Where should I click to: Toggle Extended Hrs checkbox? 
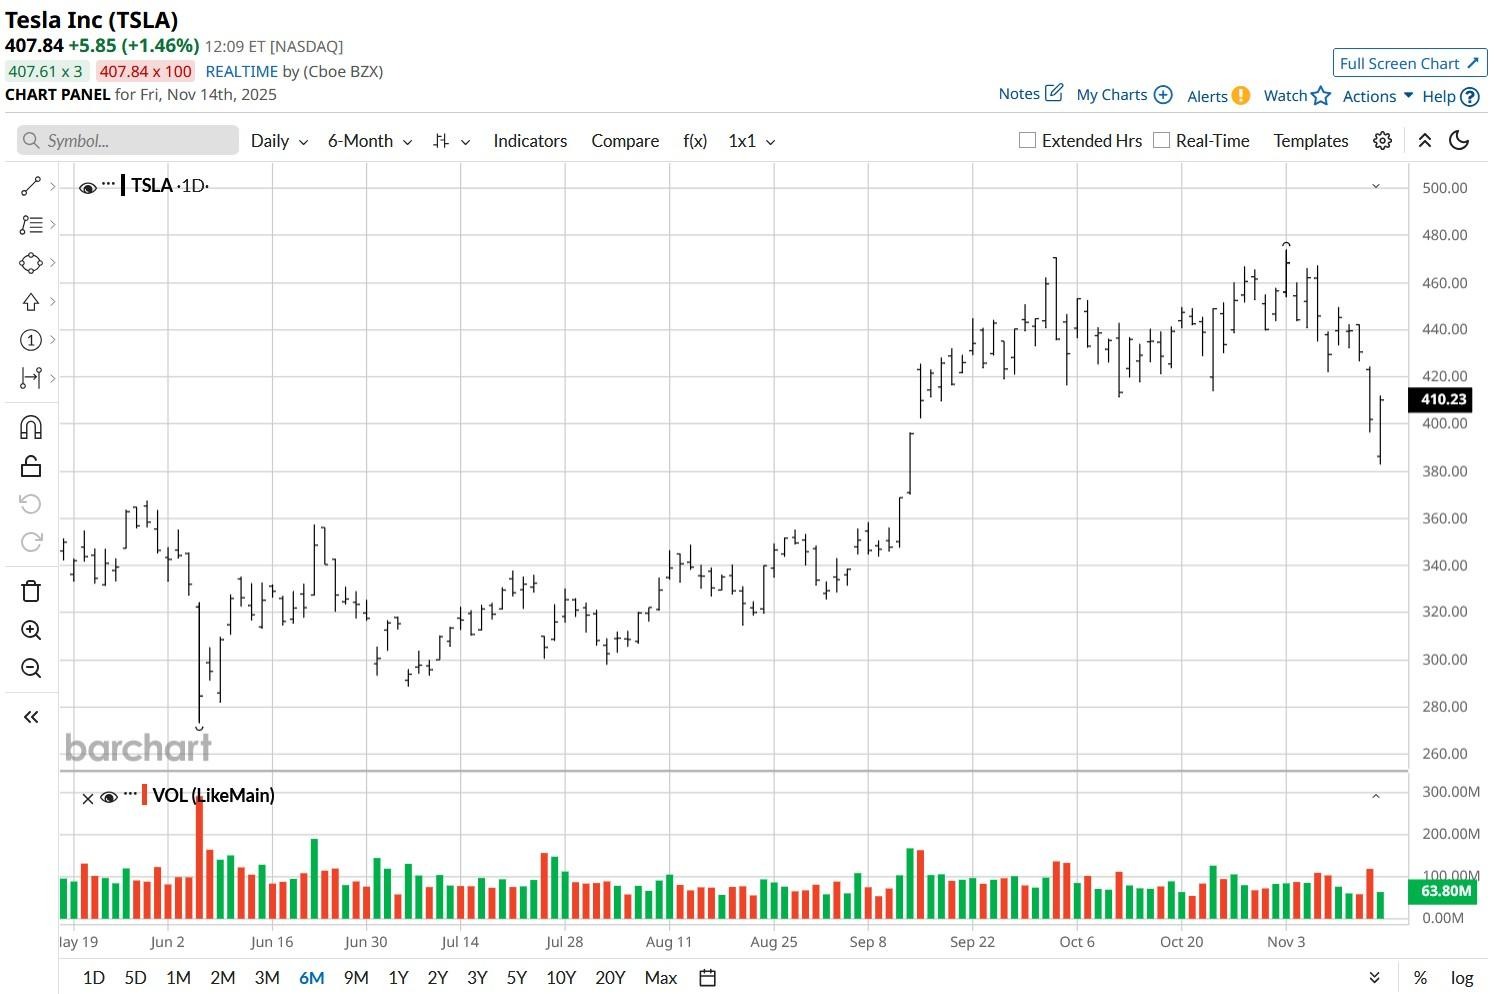pyautogui.click(x=1027, y=140)
